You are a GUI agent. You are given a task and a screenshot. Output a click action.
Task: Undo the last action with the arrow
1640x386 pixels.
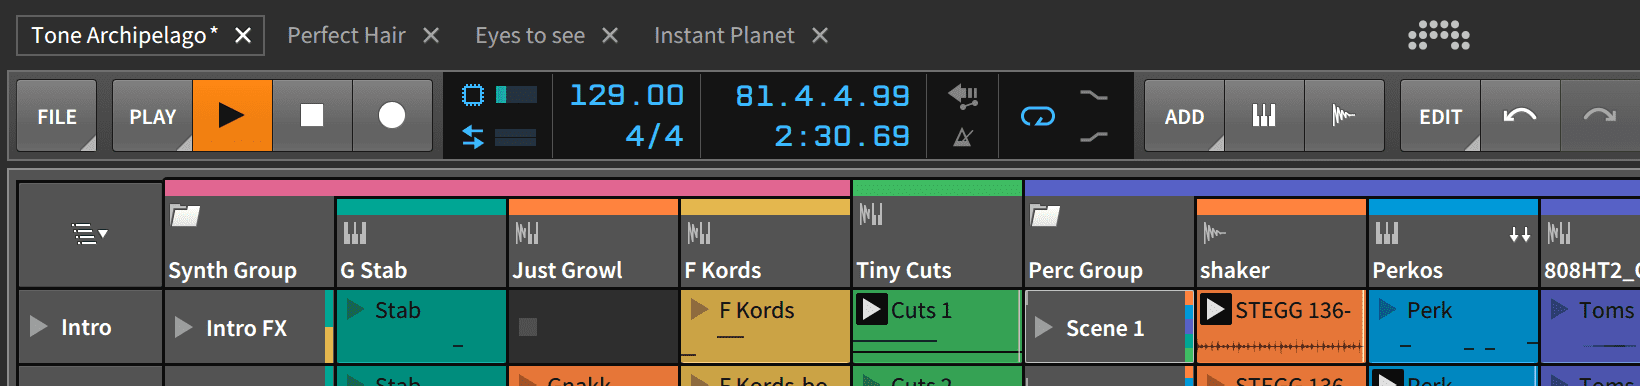coord(1520,116)
